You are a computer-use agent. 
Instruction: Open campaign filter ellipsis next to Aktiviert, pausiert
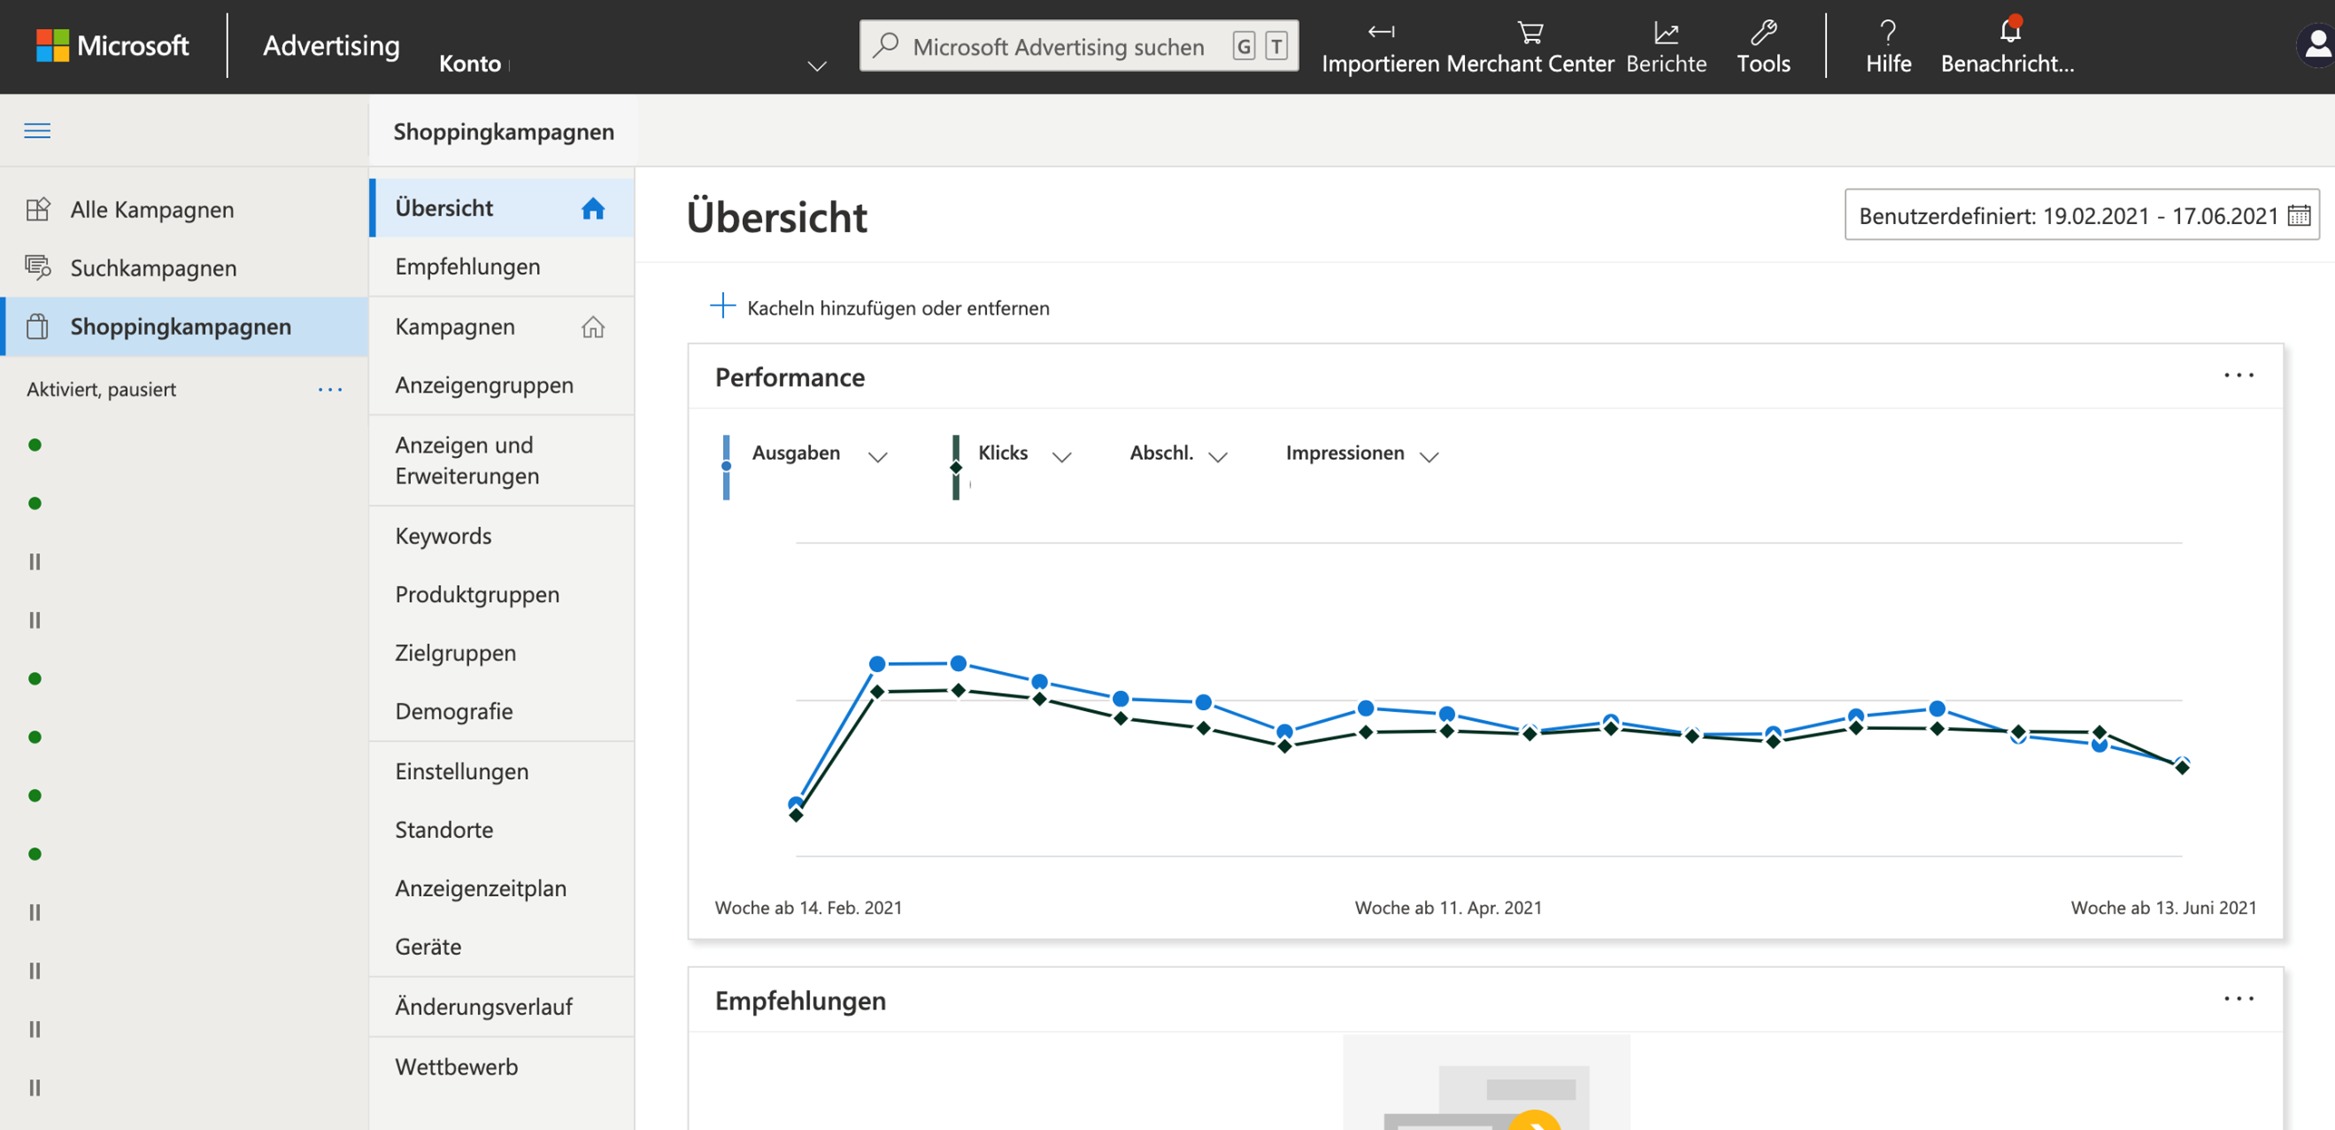pyautogui.click(x=330, y=389)
